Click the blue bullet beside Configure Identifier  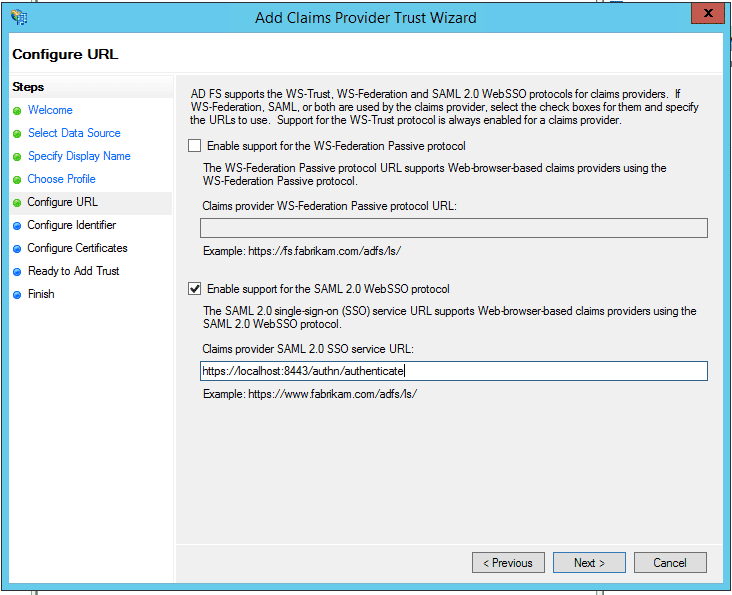pos(17,226)
